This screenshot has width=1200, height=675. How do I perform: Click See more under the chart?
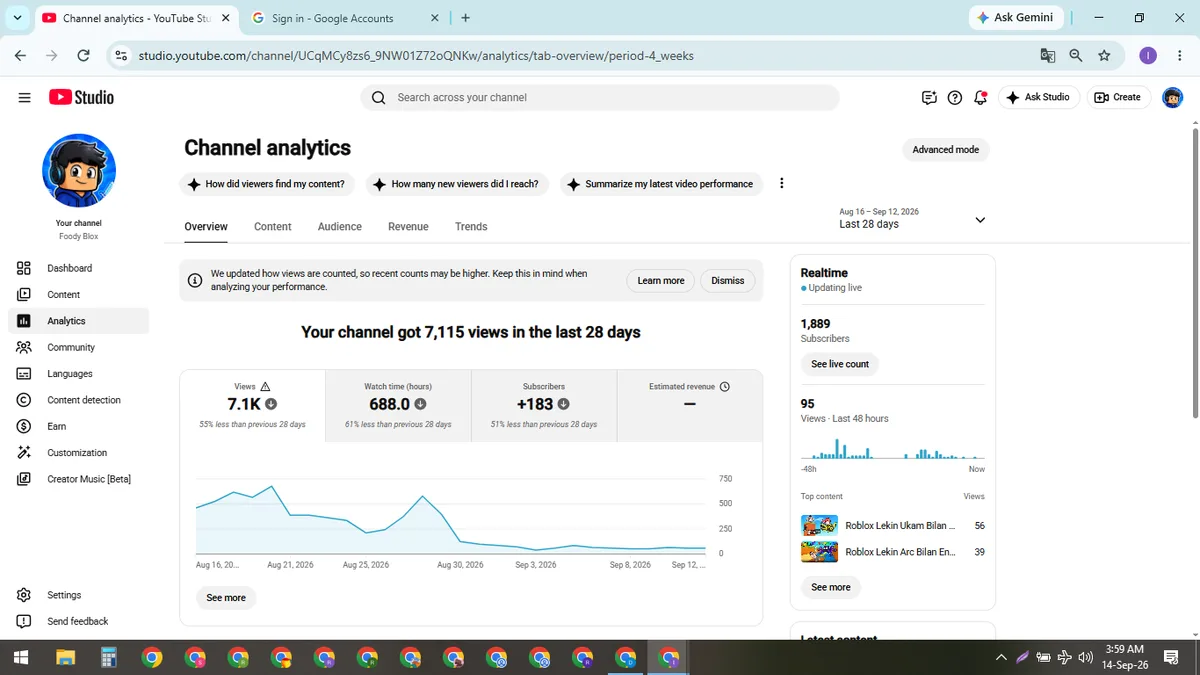[x=226, y=598]
